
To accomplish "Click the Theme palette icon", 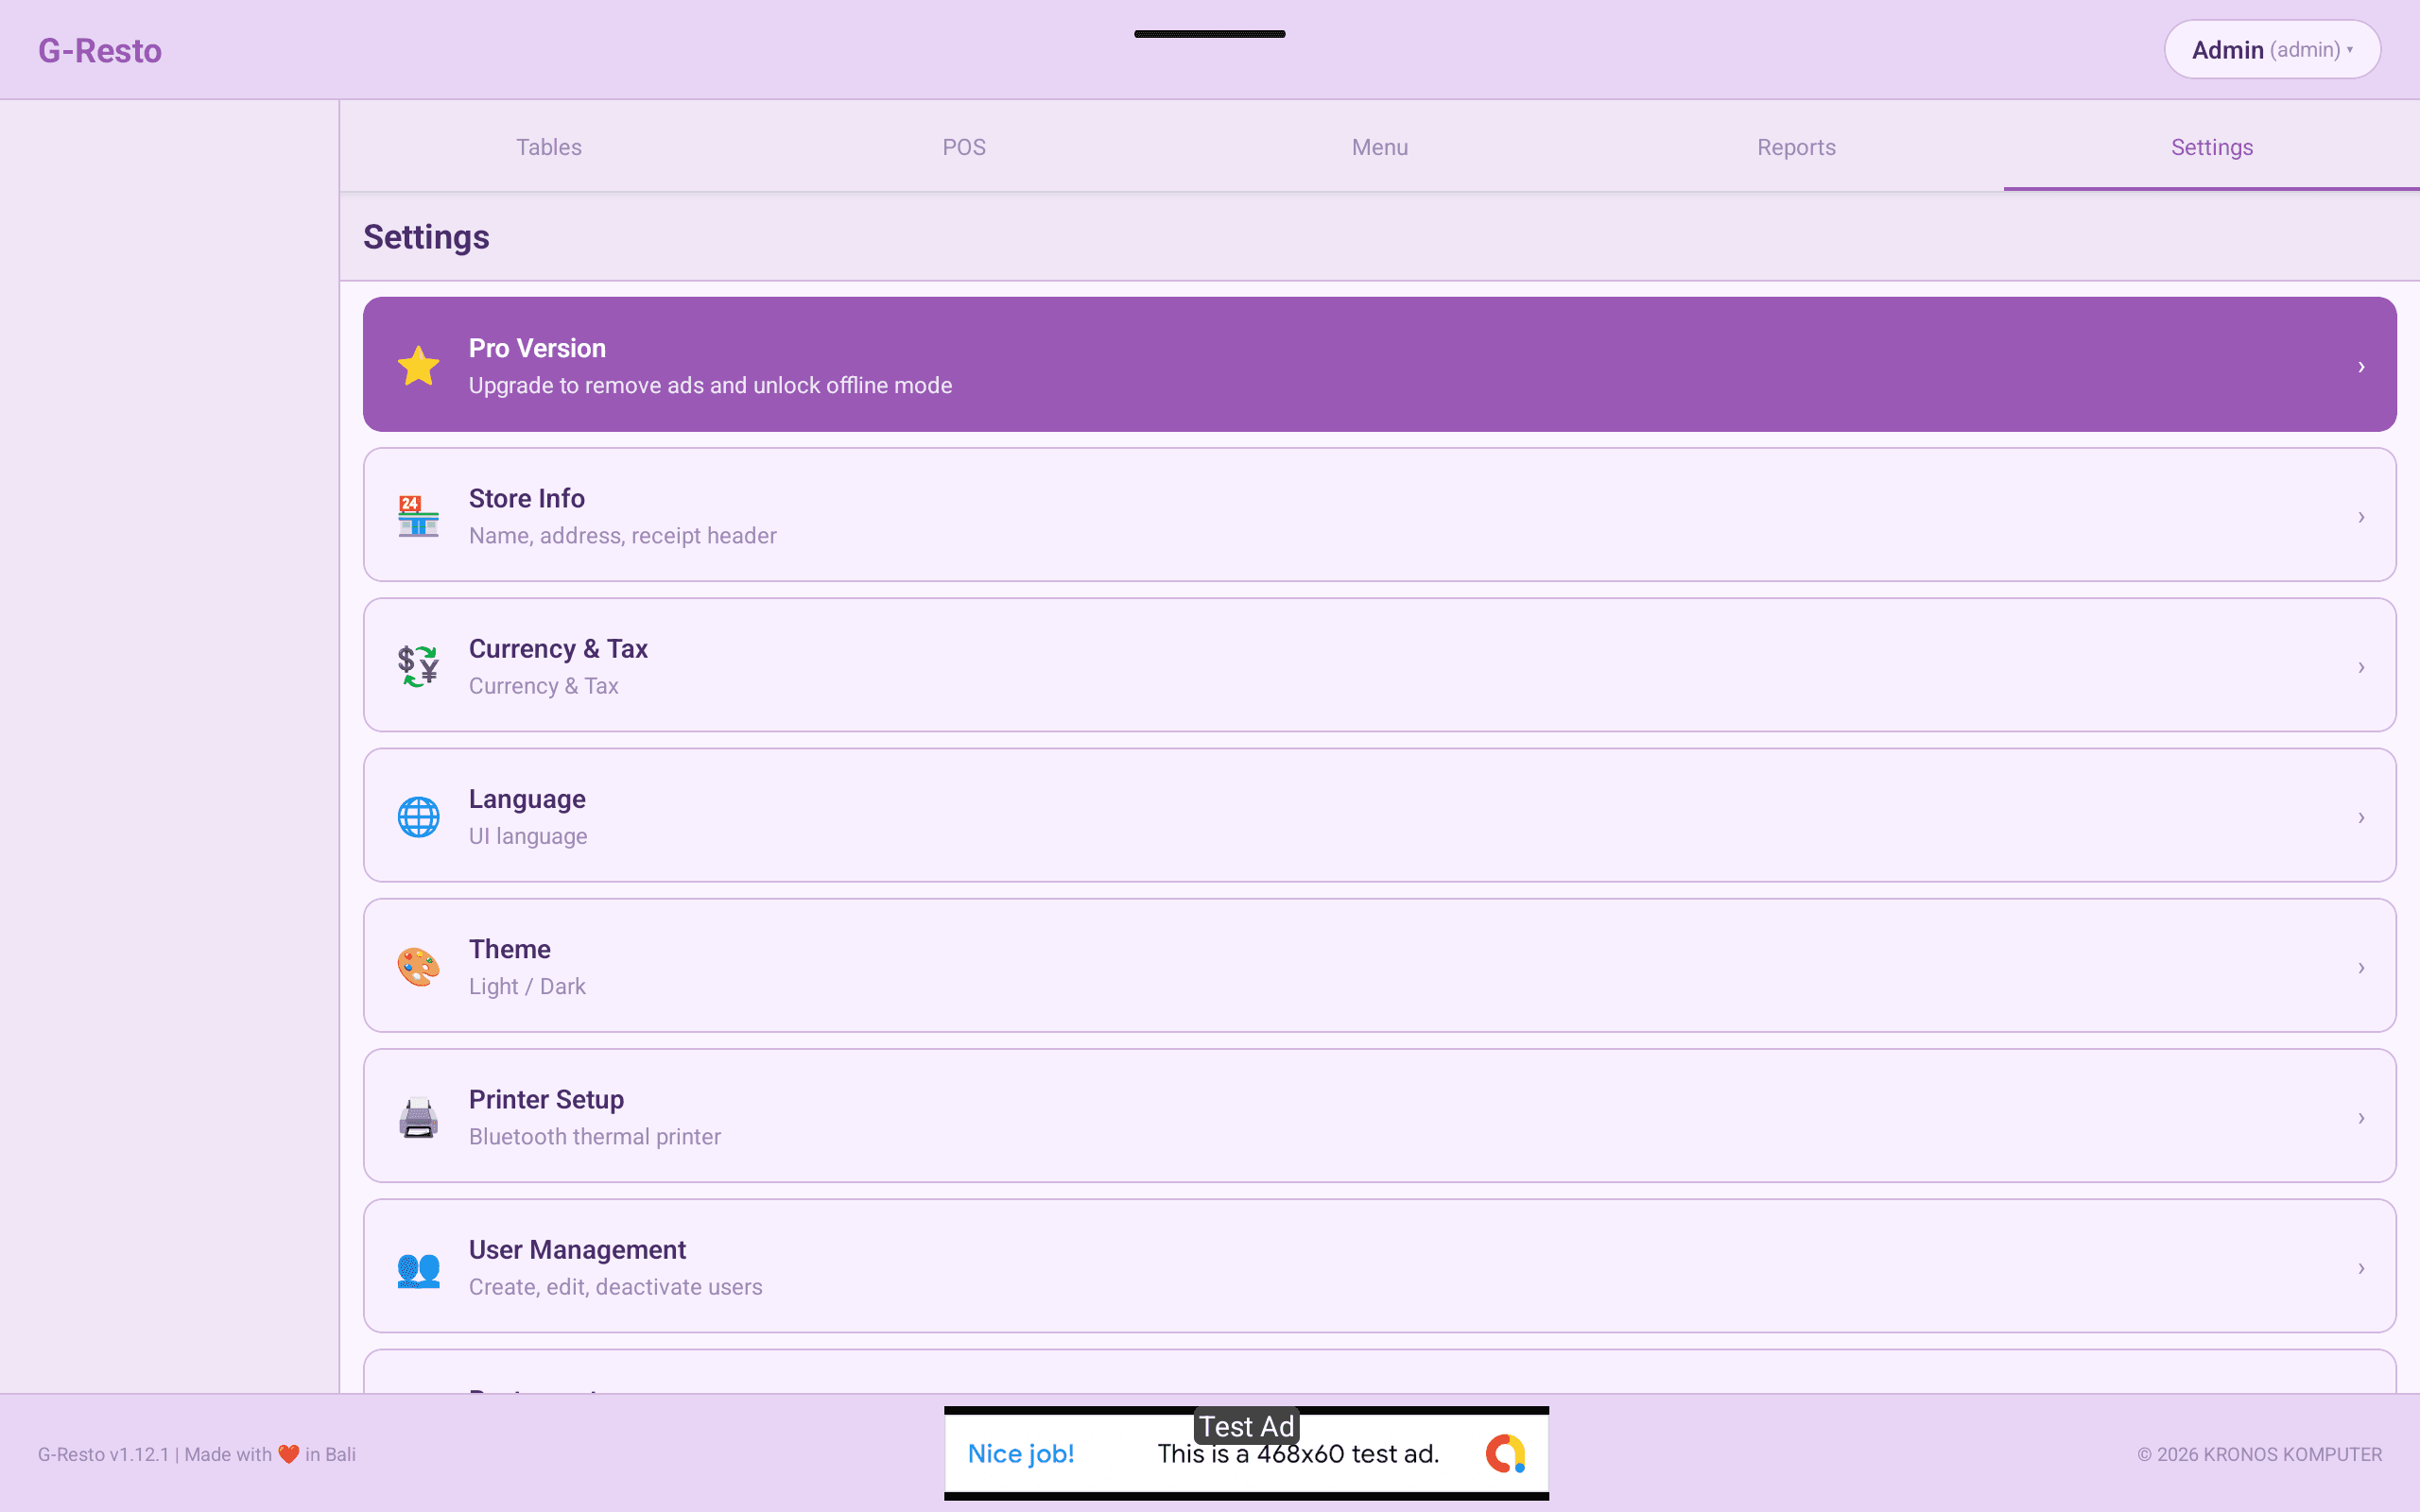I will 418,967.
